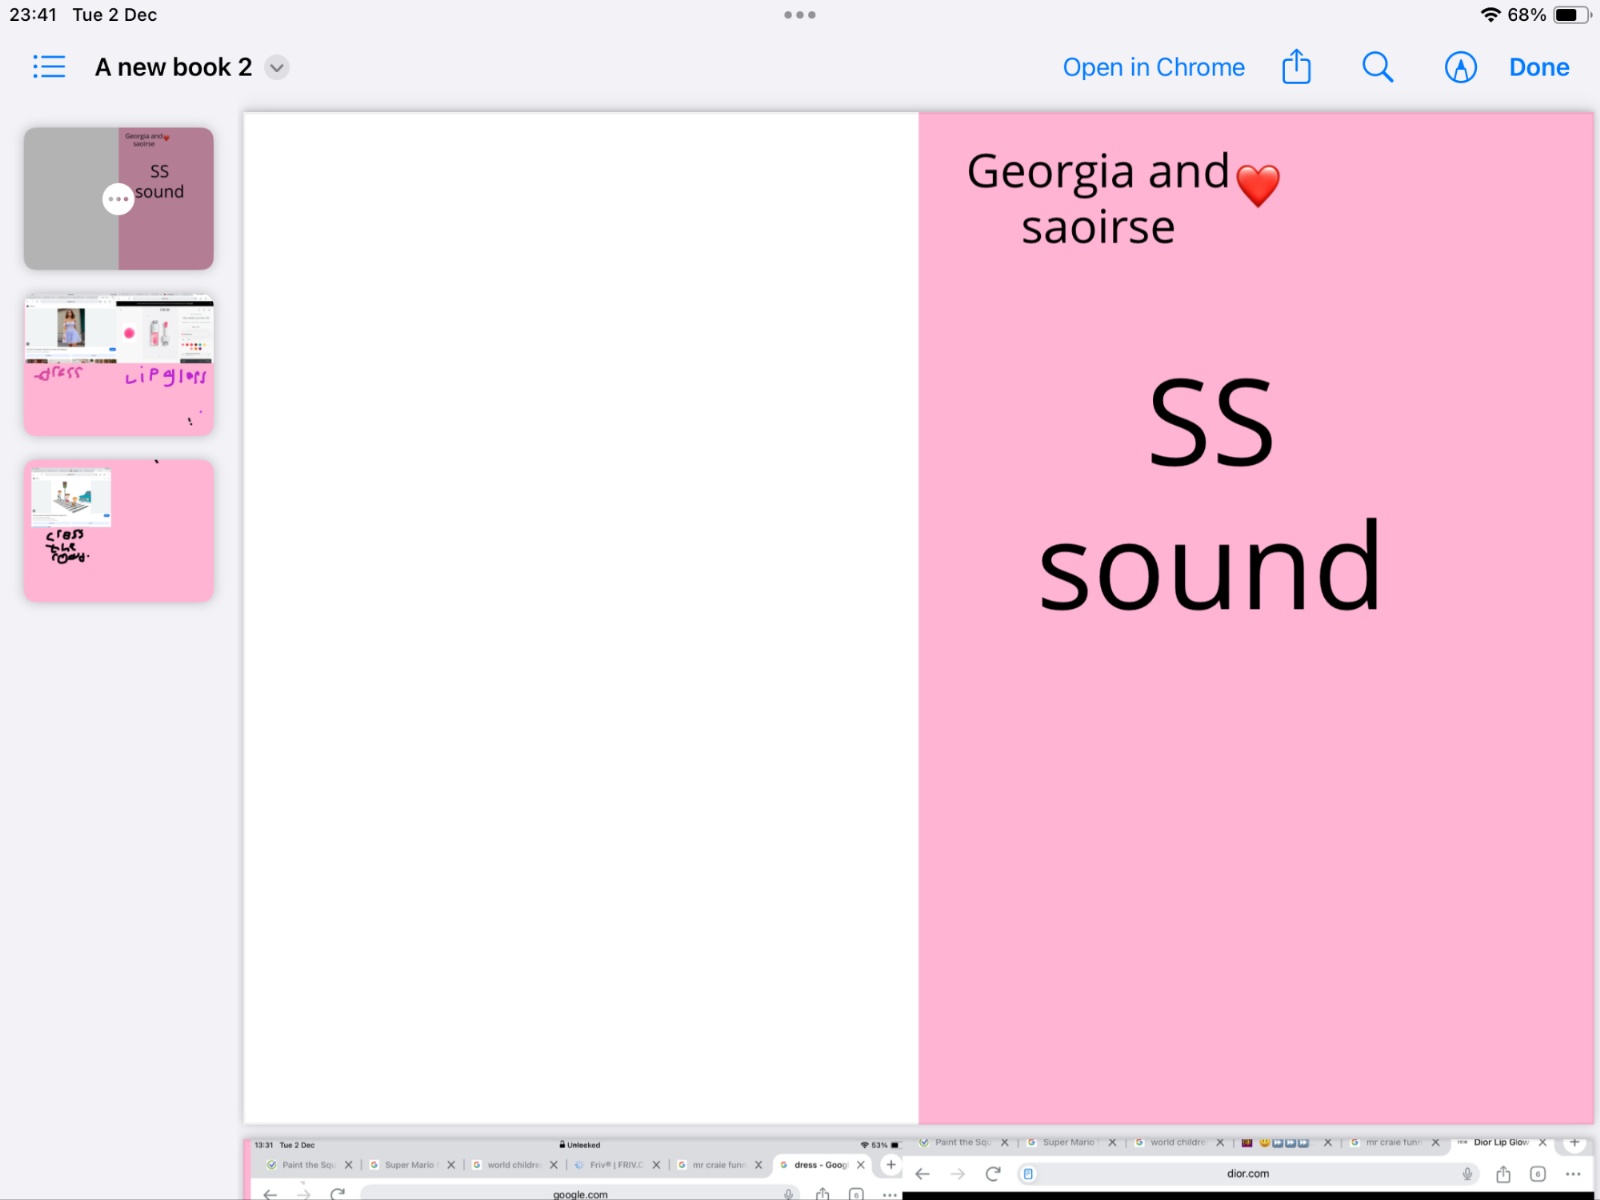The height and width of the screenshot is (1200, 1600).
Task: Select the dress - Google tab
Action: pyautogui.click(x=820, y=1165)
